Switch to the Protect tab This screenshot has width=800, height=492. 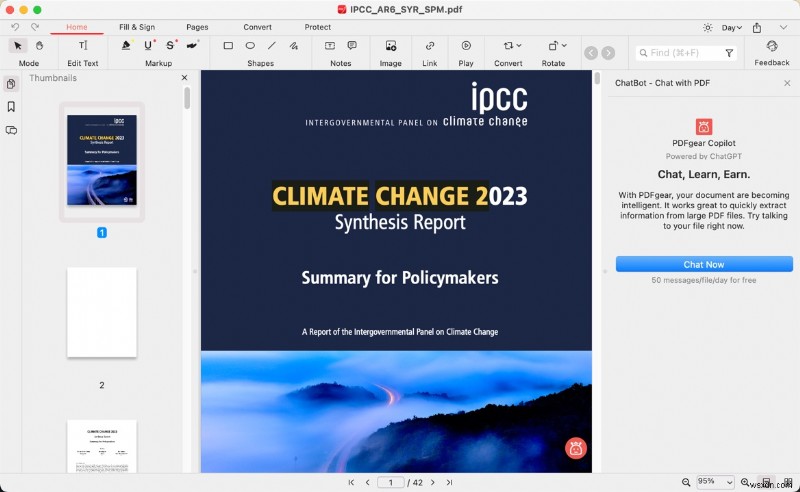pyautogui.click(x=317, y=27)
